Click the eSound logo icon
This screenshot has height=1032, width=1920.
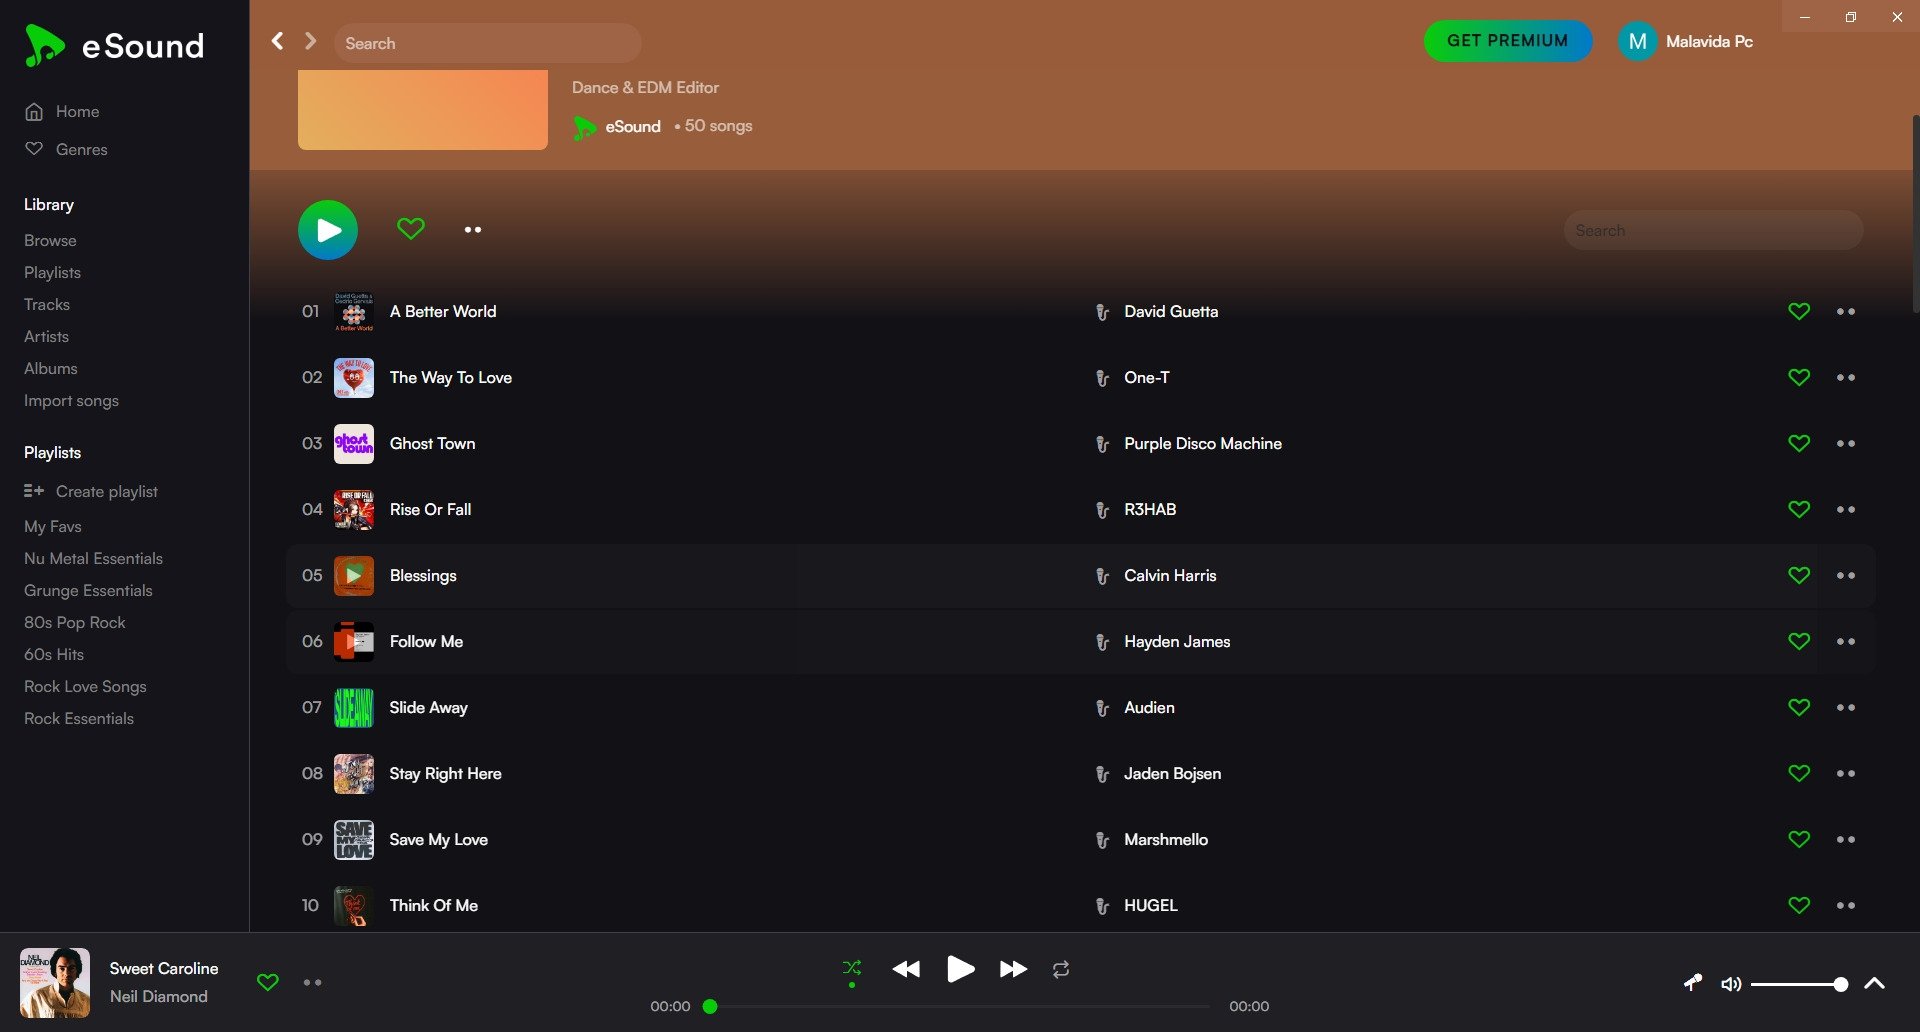tap(44, 46)
